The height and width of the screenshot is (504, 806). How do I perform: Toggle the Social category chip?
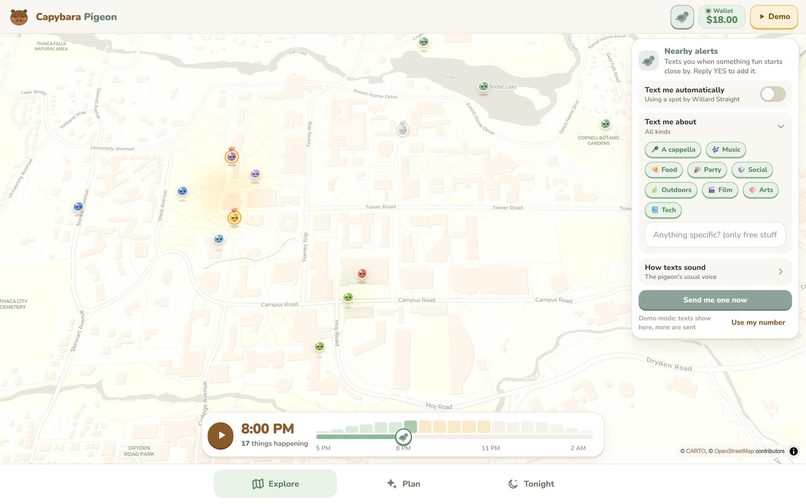pyautogui.click(x=752, y=170)
